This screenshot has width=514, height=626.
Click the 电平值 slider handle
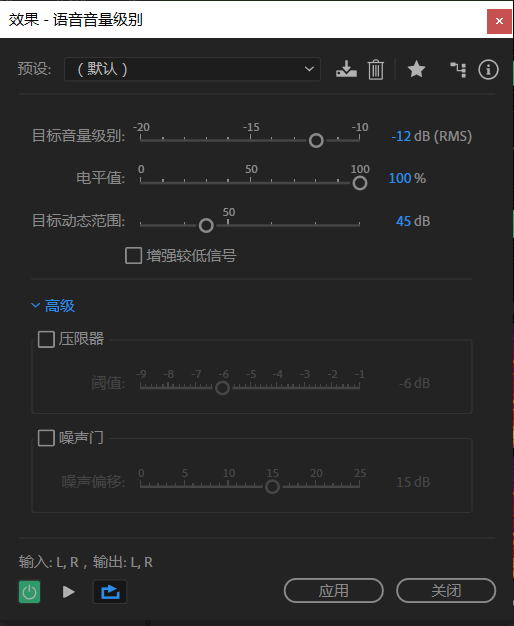pos(359,183)
